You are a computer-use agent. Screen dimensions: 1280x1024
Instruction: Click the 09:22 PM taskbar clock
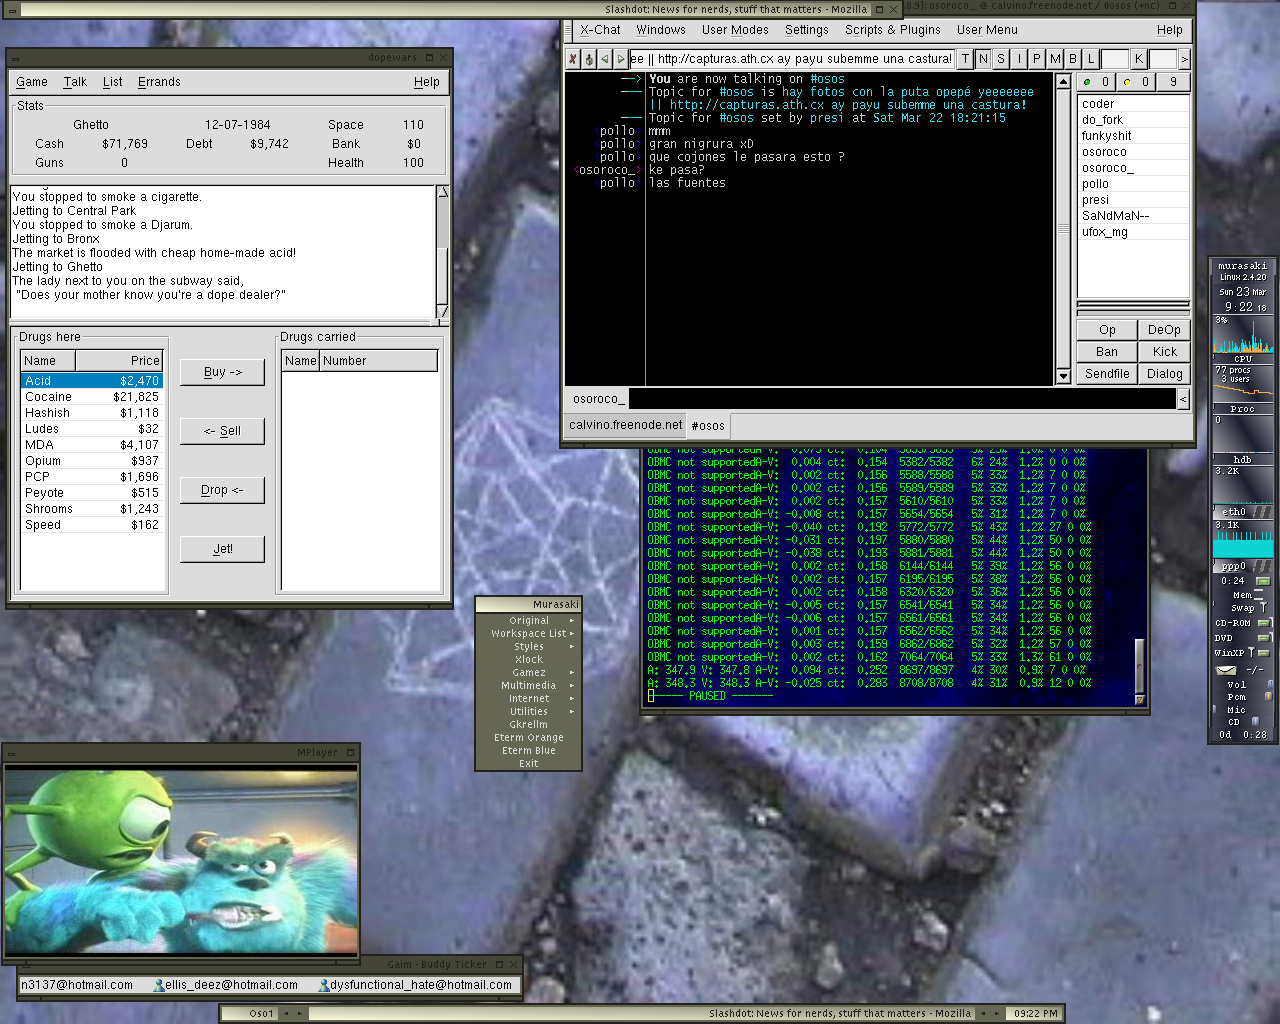1035,1013
